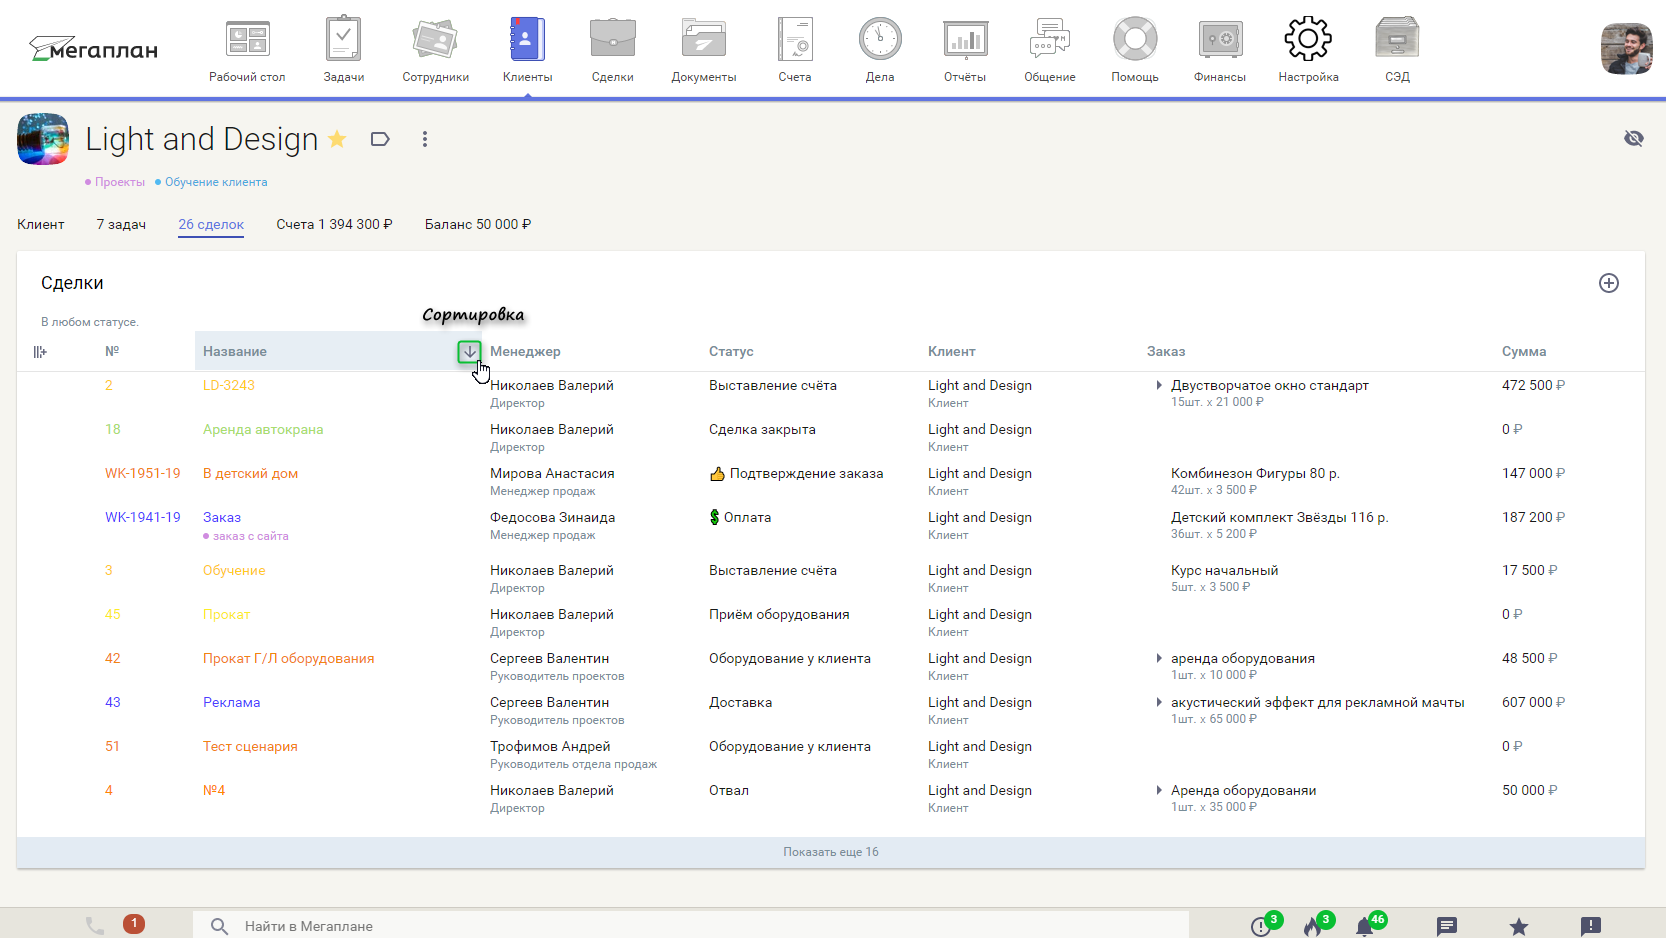The image size is (1666, 938).
Task: Switch to Баланс 50 000 ₽ tab
Action: click(x=478, y=224)
